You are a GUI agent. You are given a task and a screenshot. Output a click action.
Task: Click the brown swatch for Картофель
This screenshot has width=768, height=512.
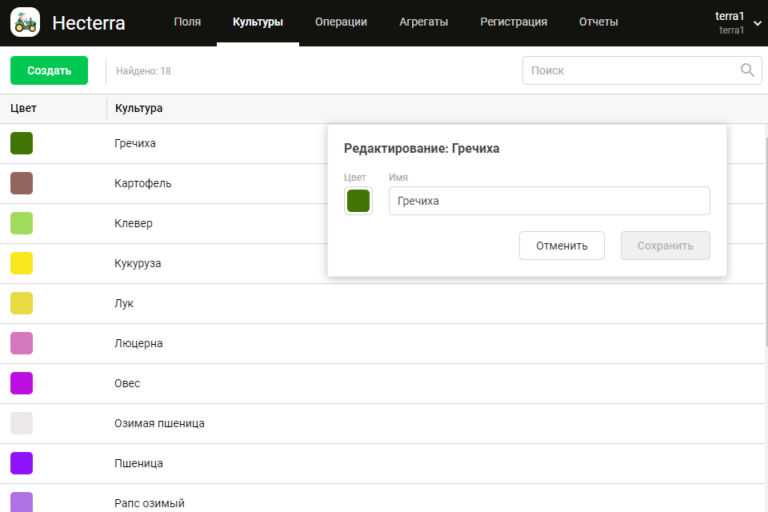click(22, 183)
